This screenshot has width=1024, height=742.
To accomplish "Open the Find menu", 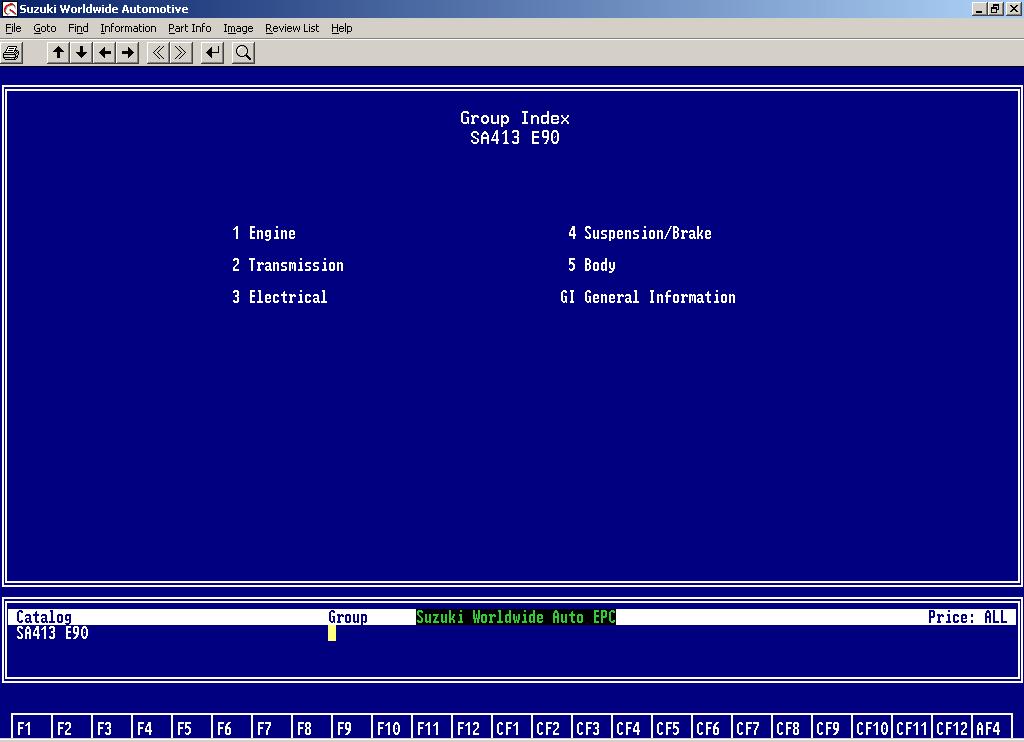I will point(78,28).
